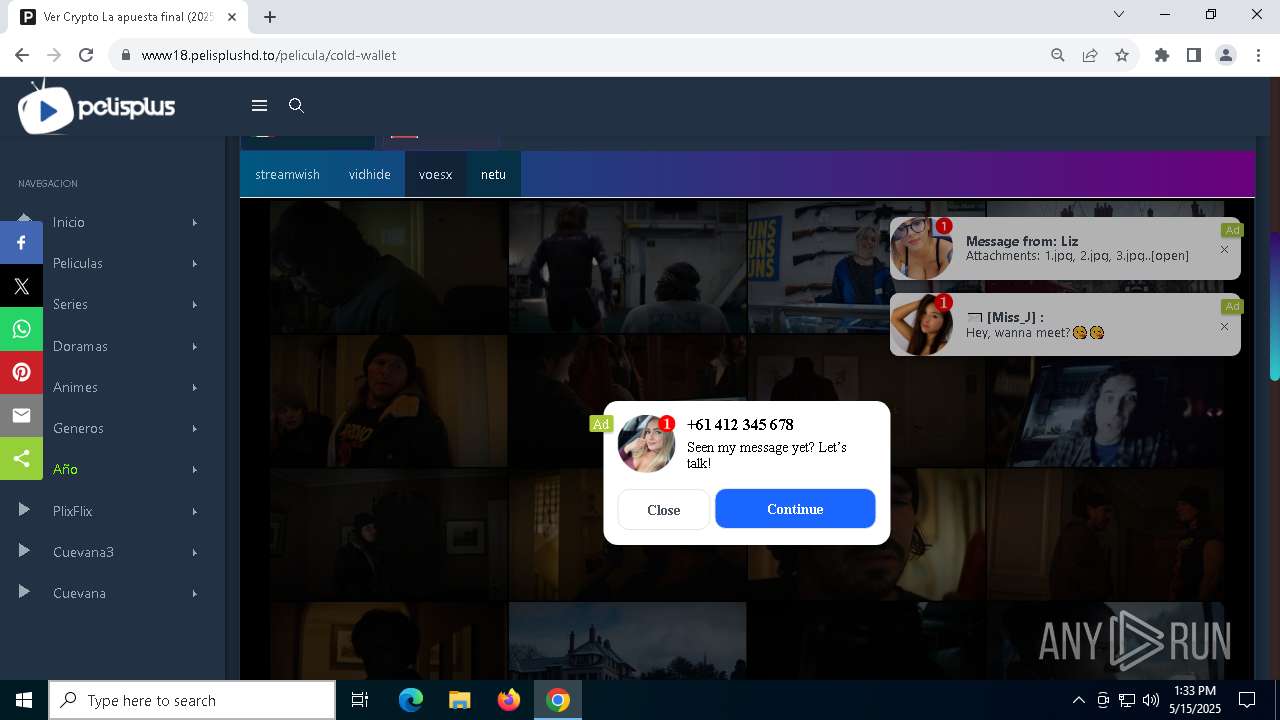The height and width of the screenshot is (720, 1280).
Task: Open Windows Start menu
Action: pos(24,700)
